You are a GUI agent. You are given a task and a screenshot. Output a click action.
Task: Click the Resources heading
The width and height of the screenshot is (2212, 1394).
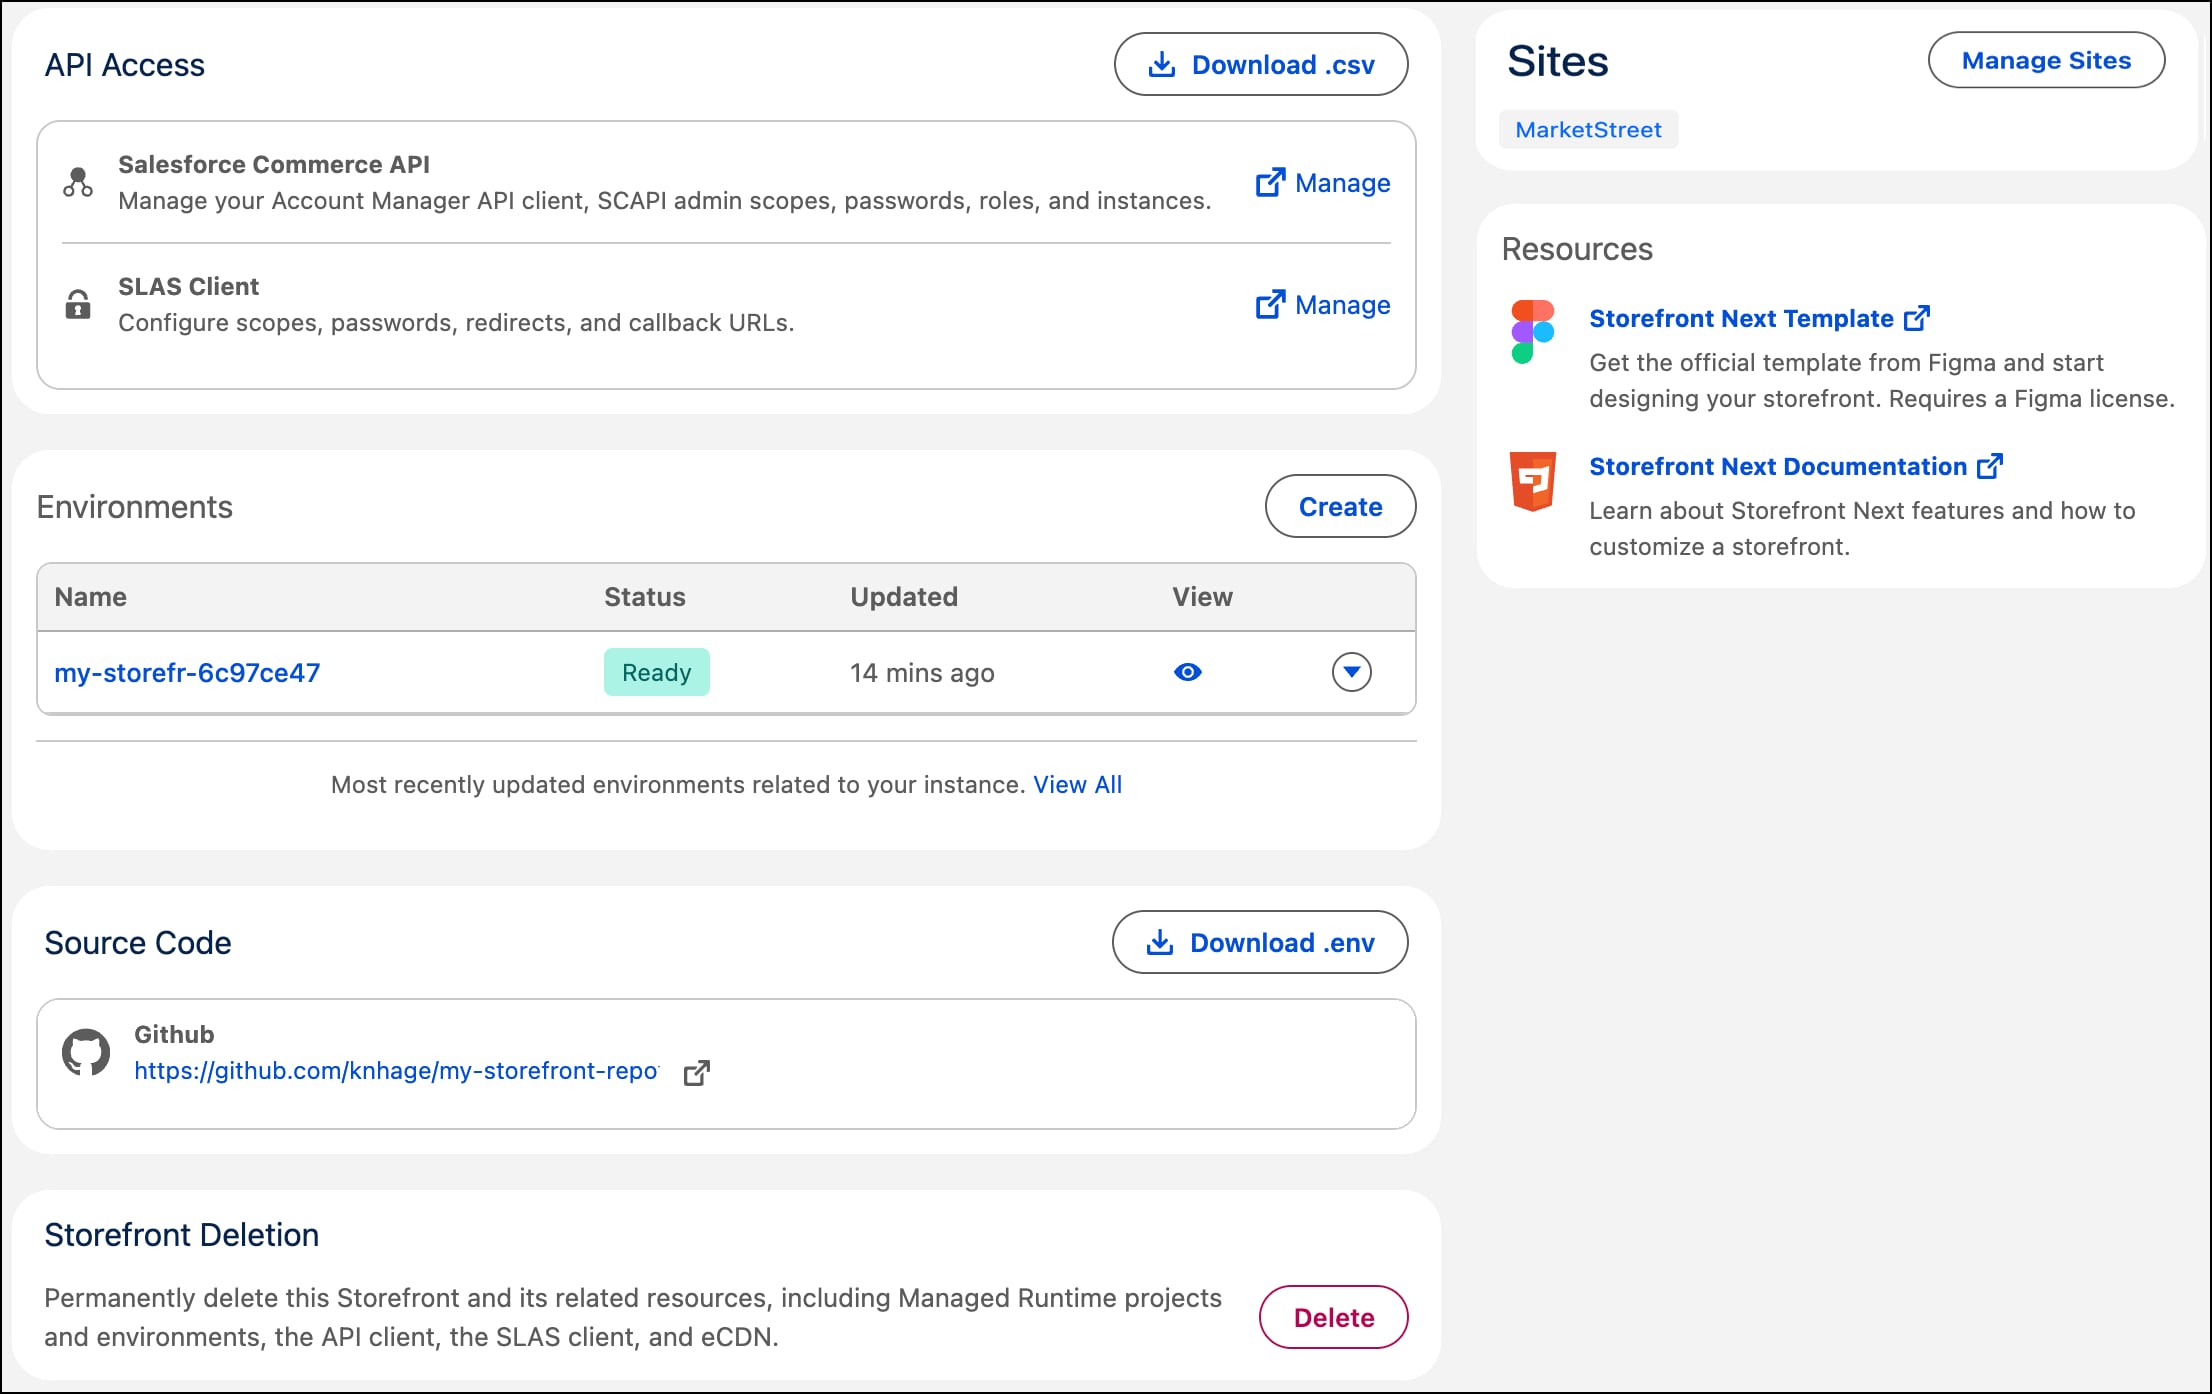point(1577,249)
